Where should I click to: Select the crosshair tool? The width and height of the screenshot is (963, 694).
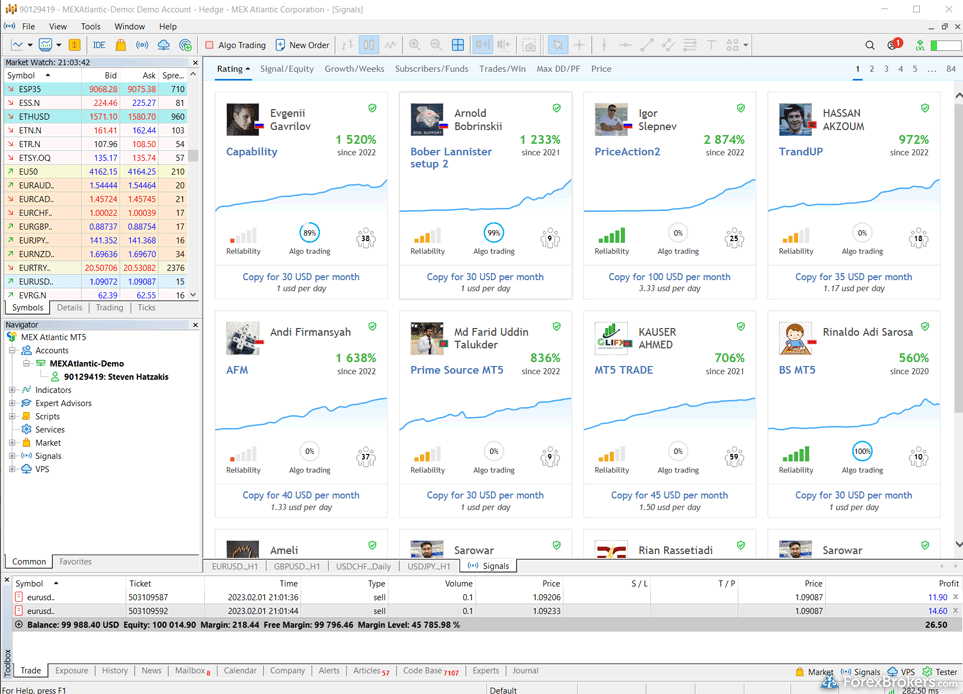tap(579, 45)
